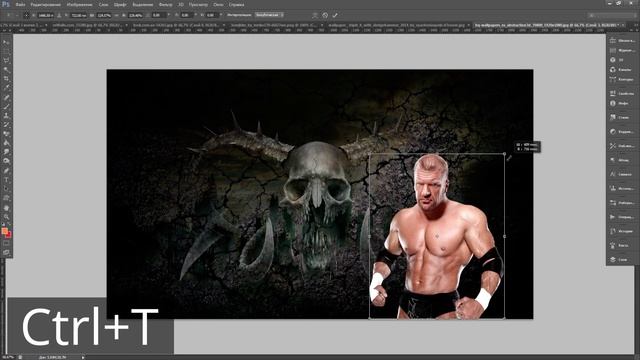The width and height of the screenshot is (640, 360).
Task: Open the Символ character panel
Action: [621, 174]
